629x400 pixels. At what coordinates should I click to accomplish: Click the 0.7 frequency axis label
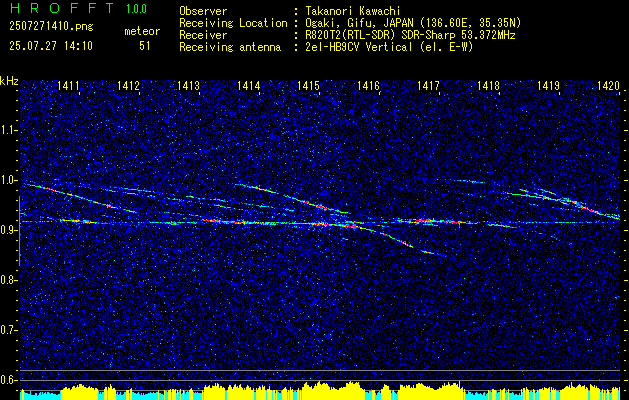[8, 330]
